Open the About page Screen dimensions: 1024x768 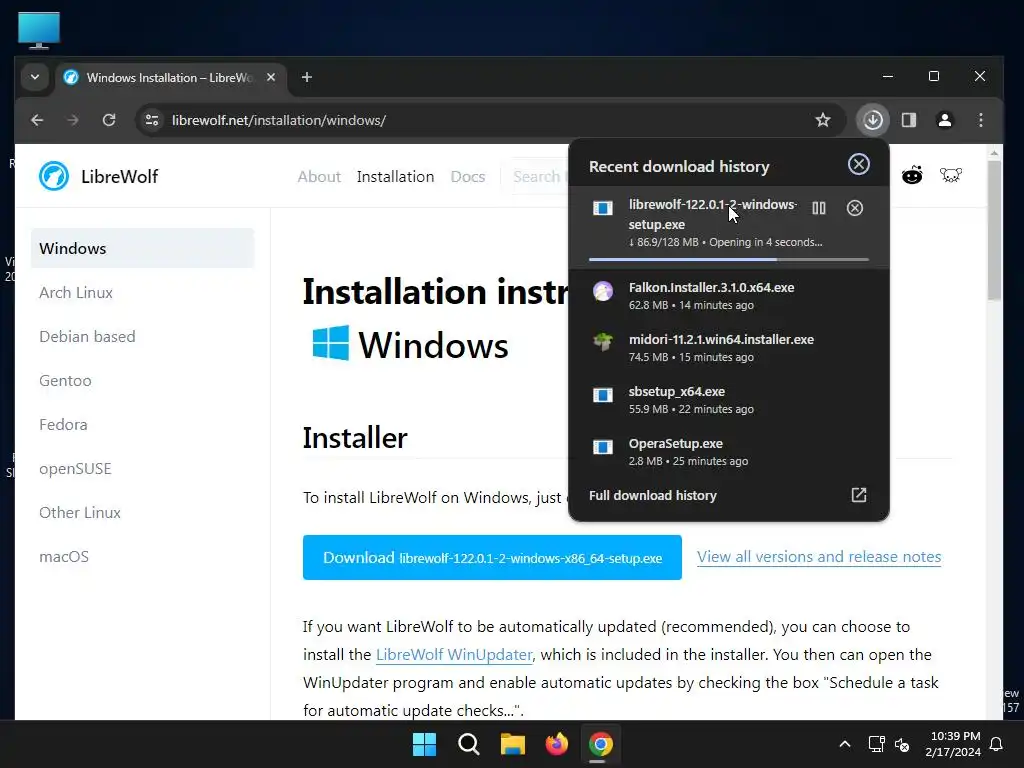[319, 176]
